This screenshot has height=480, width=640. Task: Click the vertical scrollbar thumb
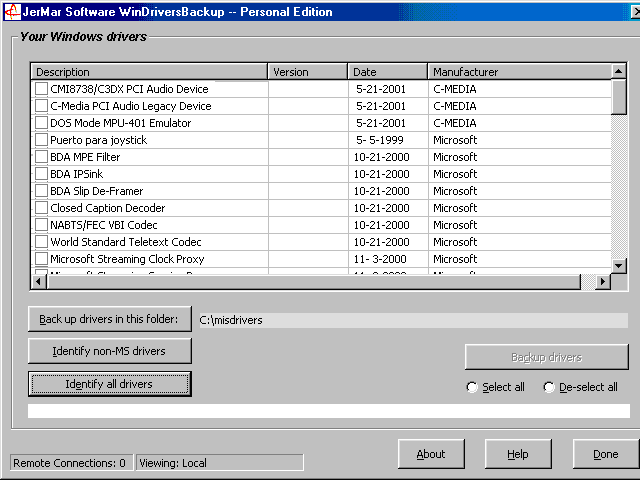tap(619, 97)
